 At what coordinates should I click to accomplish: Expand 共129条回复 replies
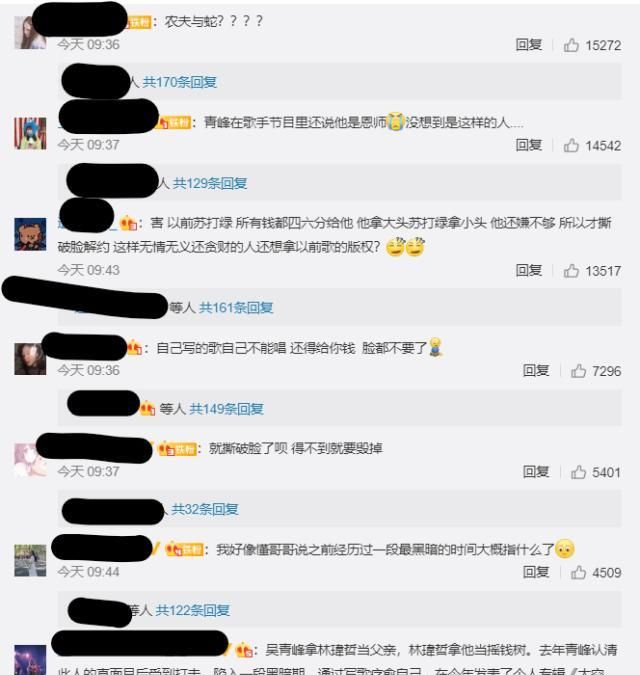[210, 183]
